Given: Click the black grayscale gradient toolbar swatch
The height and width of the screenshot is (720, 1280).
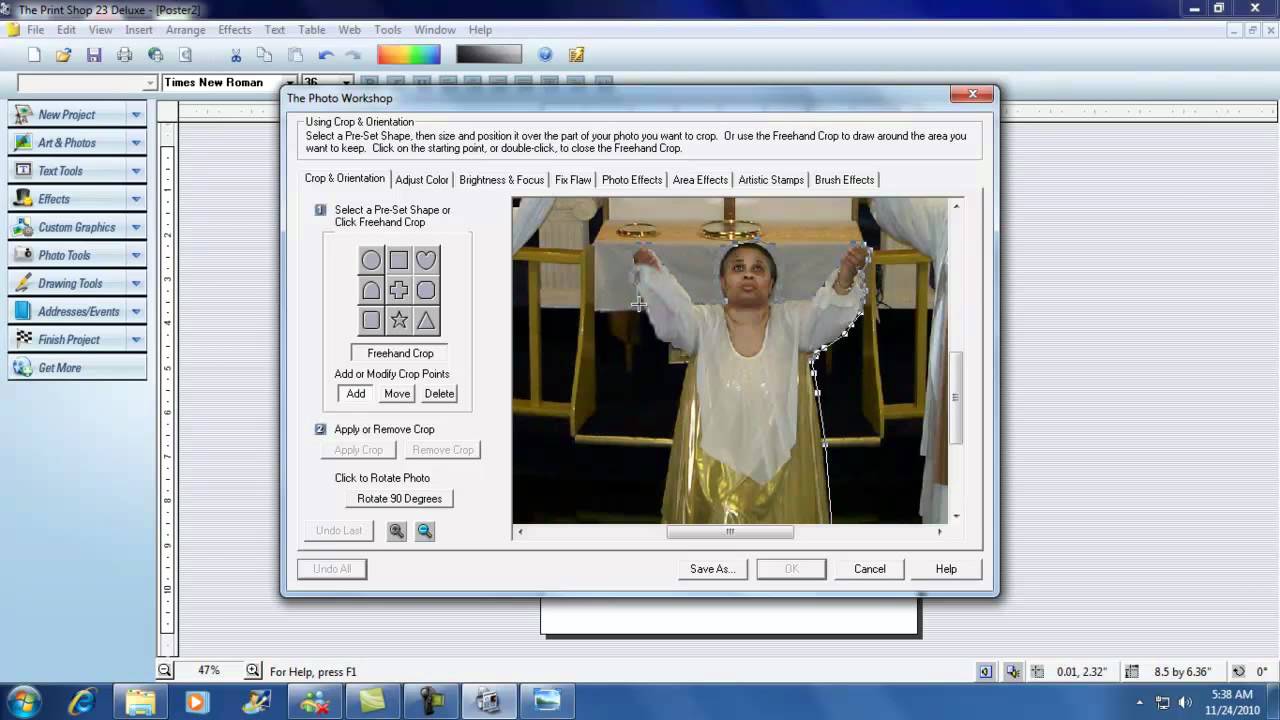Looking at the screenshot, I should (489, 55).
